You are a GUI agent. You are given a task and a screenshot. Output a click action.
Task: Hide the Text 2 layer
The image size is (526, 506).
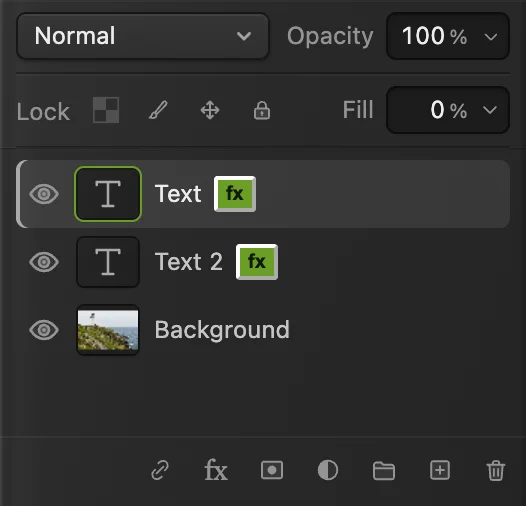point(44,262)
